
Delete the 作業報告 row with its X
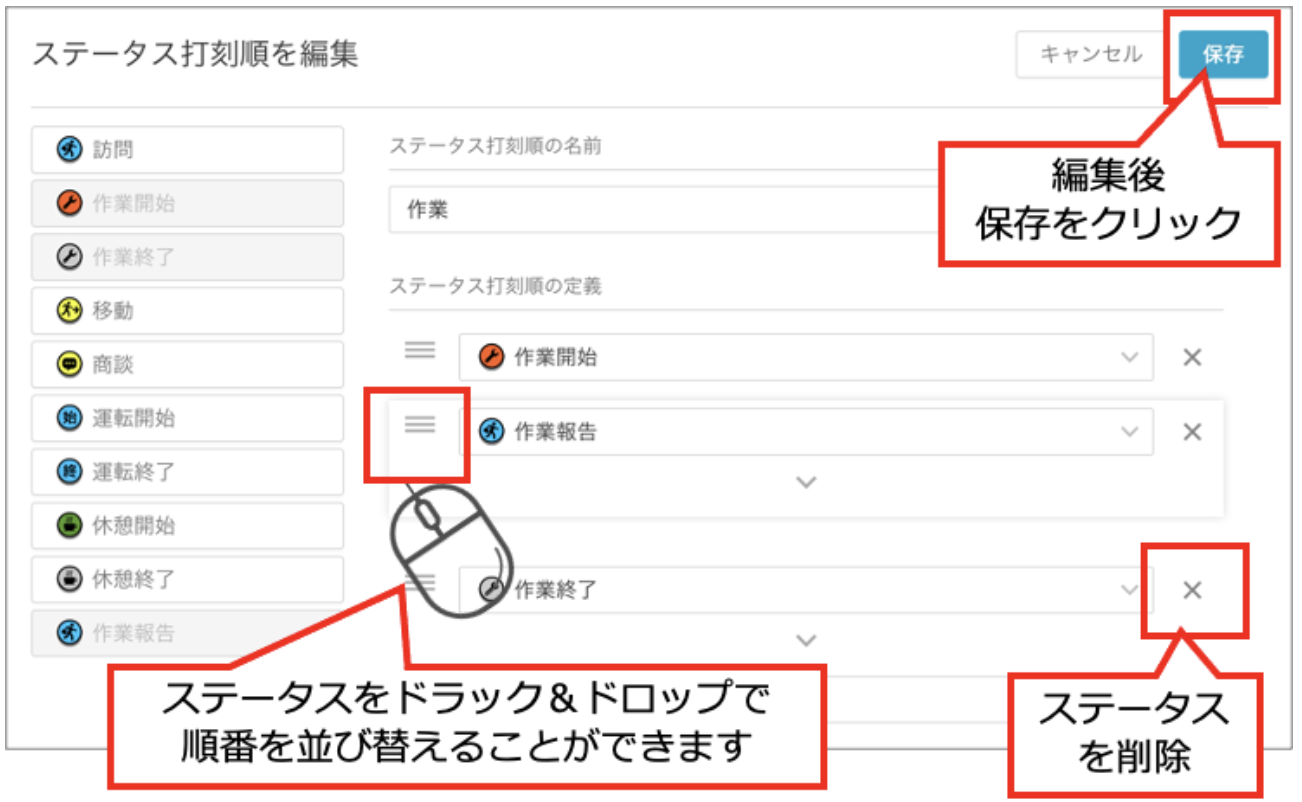click(1192, 432)
